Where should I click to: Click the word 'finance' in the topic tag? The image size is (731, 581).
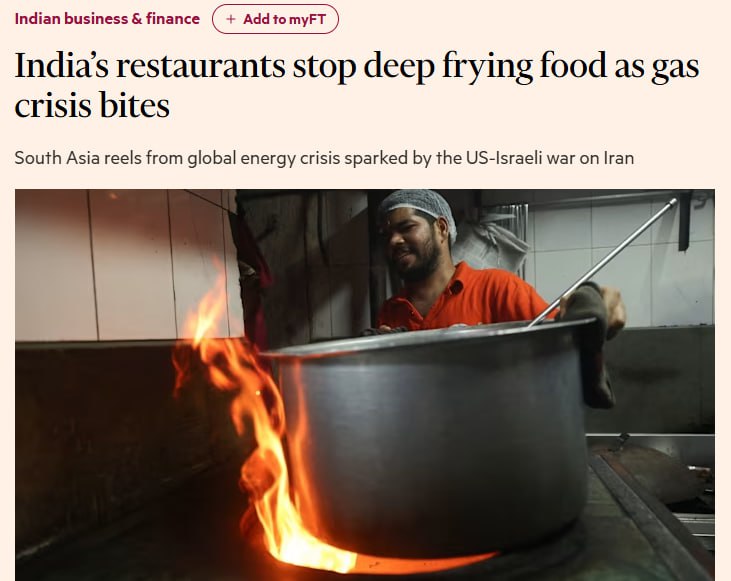tap(173, 19)
